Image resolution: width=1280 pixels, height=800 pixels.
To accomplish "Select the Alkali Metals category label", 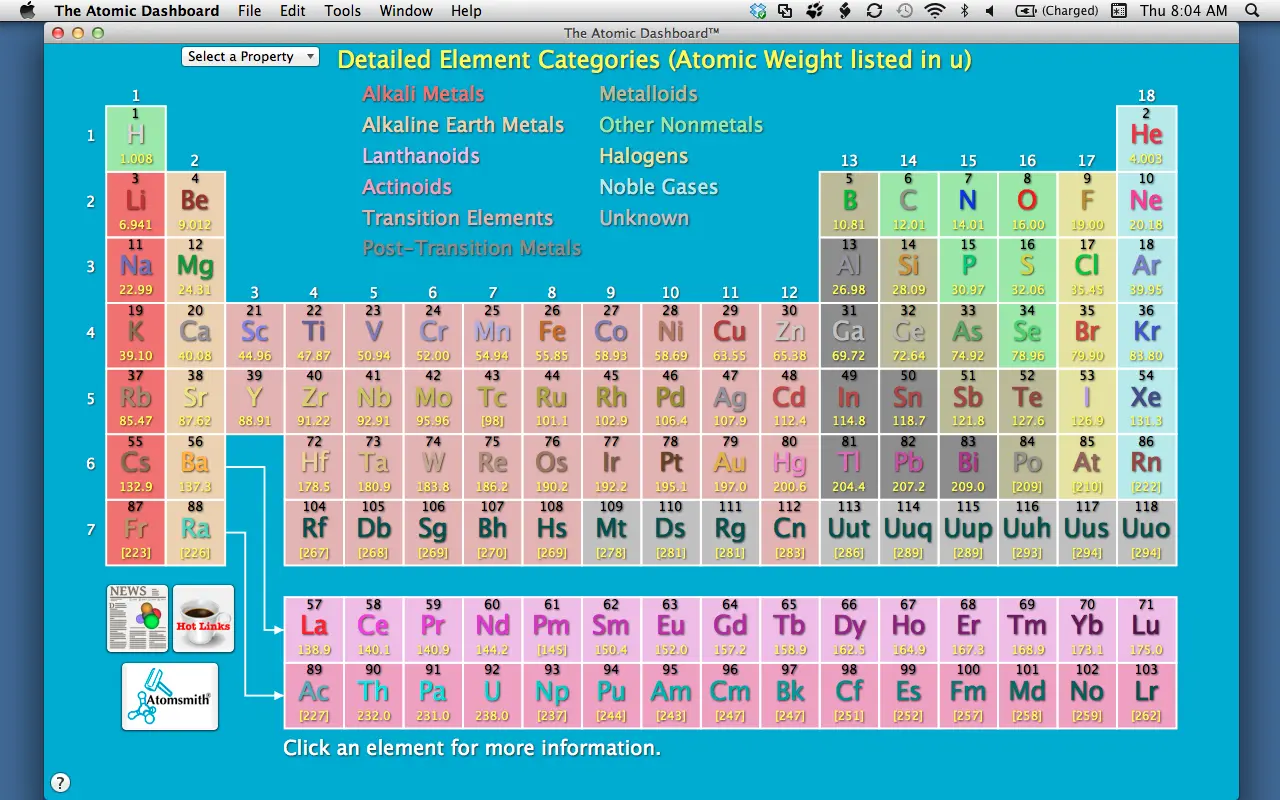I will coord(423,94).
